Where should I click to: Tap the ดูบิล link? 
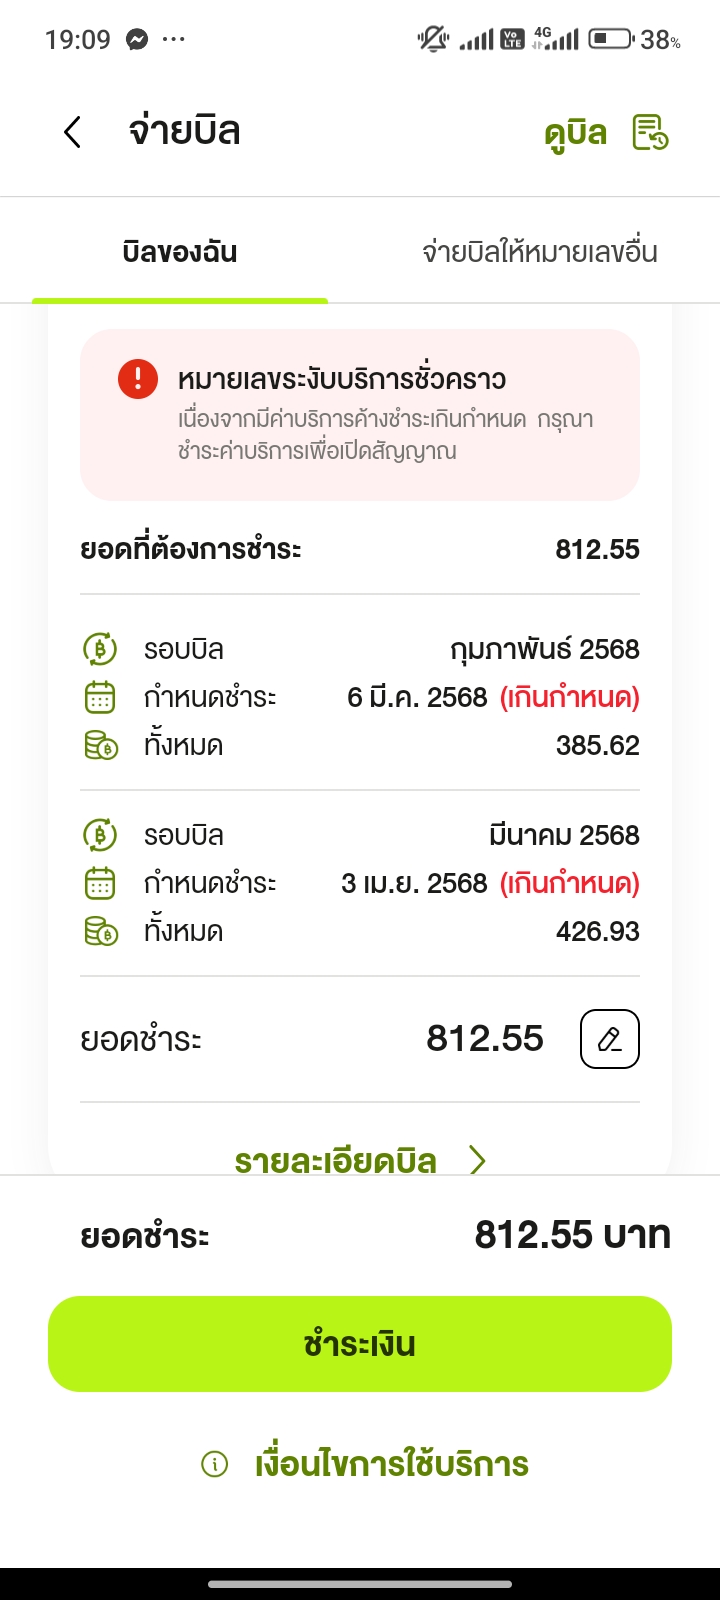coord(575,132)
